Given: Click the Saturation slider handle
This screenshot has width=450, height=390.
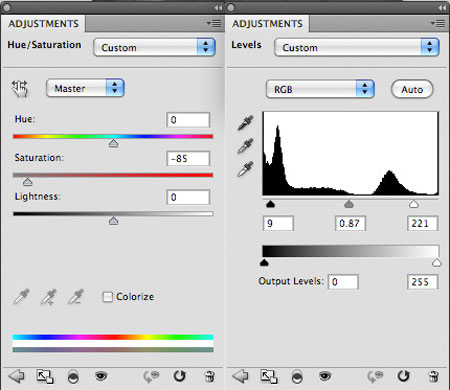Looking at the screenshot, I should pyautogui.click(x=27, y=182).
